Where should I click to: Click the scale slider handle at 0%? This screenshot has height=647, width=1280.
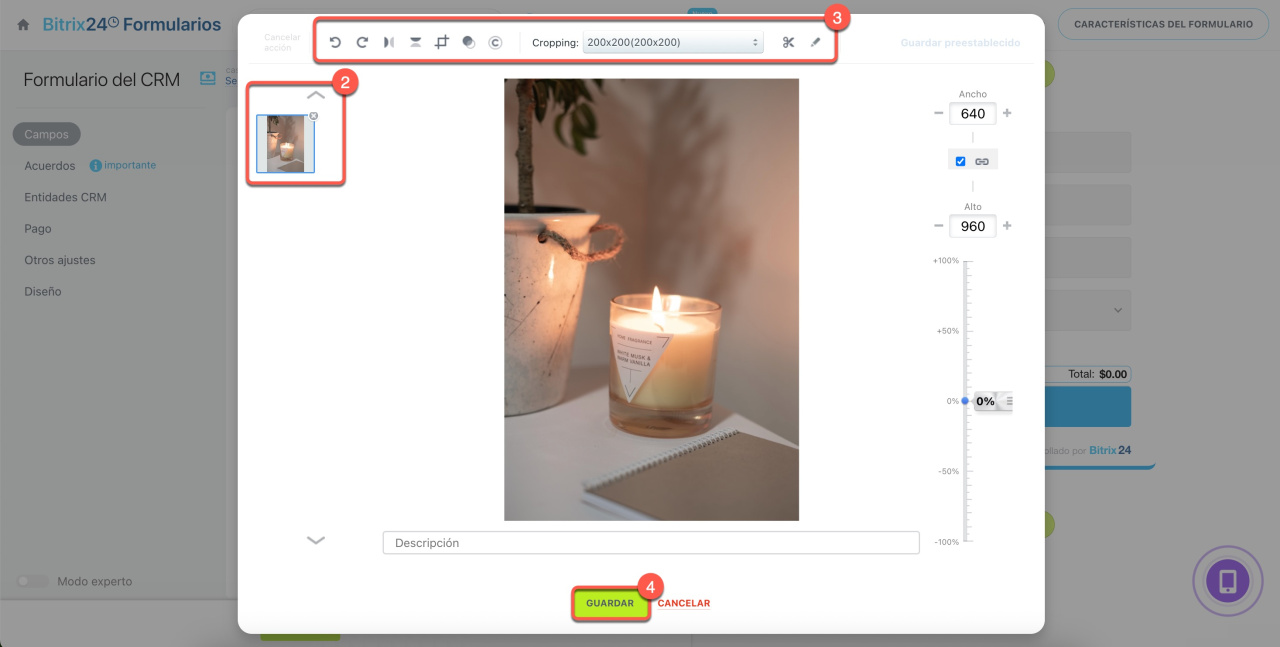pos(965,401)
